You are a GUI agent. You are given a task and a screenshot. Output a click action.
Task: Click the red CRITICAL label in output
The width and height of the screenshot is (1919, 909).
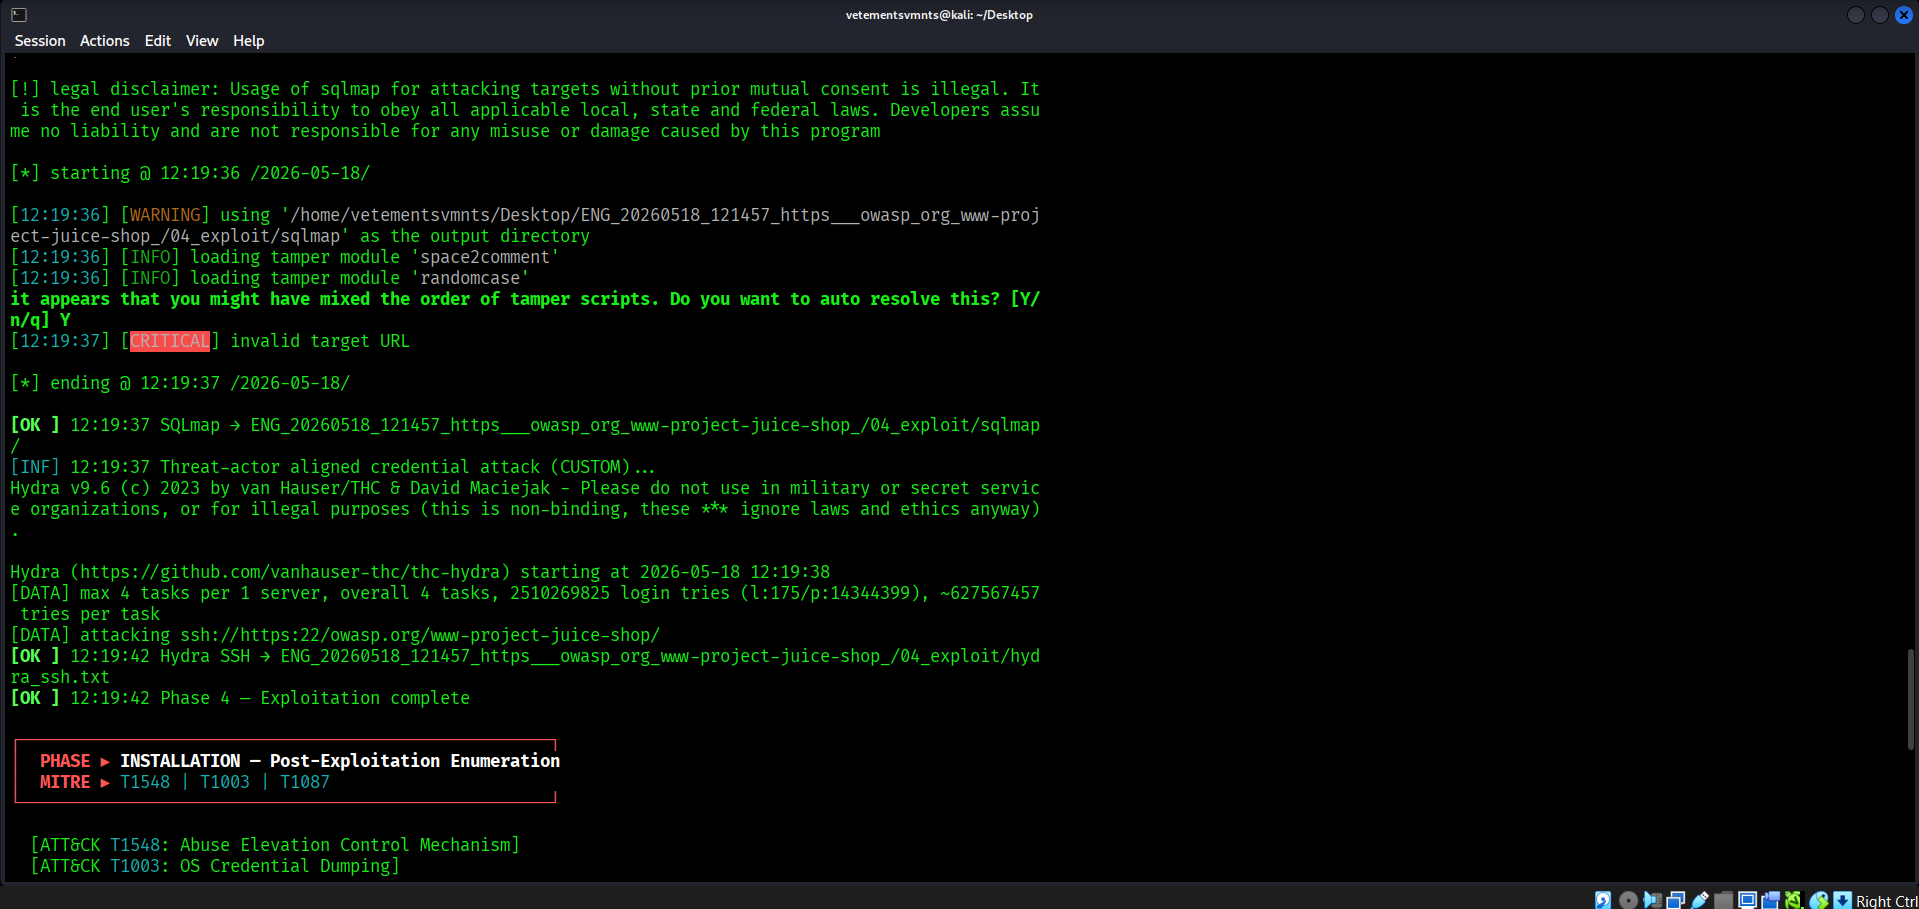pyautogui.click(x=170, y=341)
